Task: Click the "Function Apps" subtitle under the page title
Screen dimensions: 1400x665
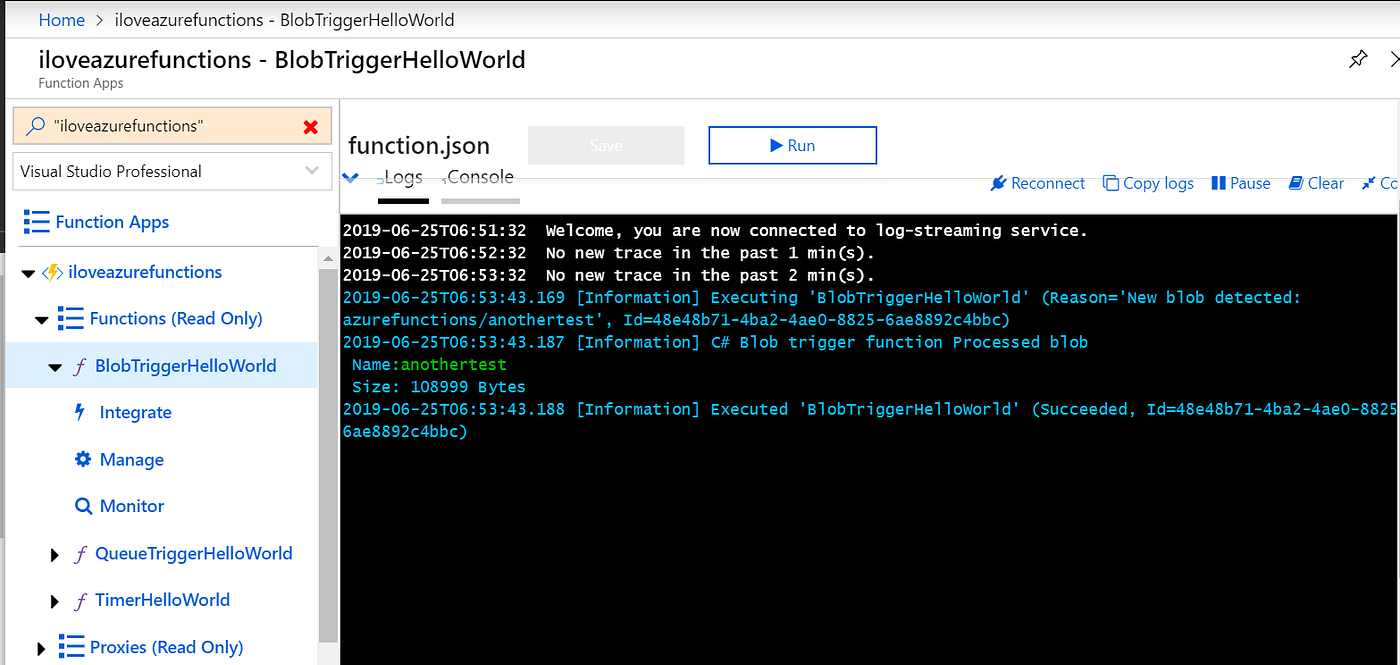Action: tap(81, 83)
